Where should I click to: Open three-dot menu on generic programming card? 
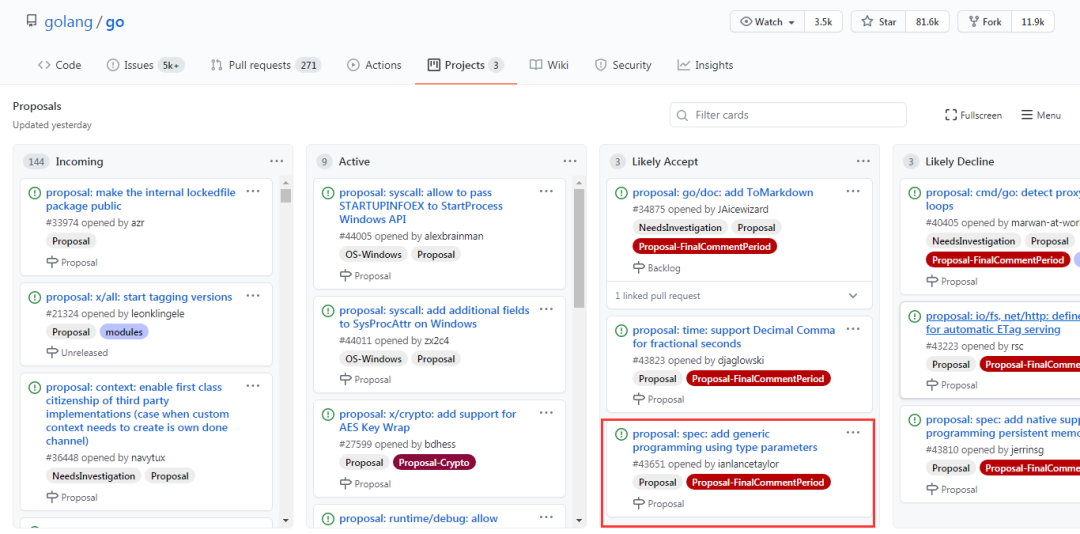coord(853,433)
